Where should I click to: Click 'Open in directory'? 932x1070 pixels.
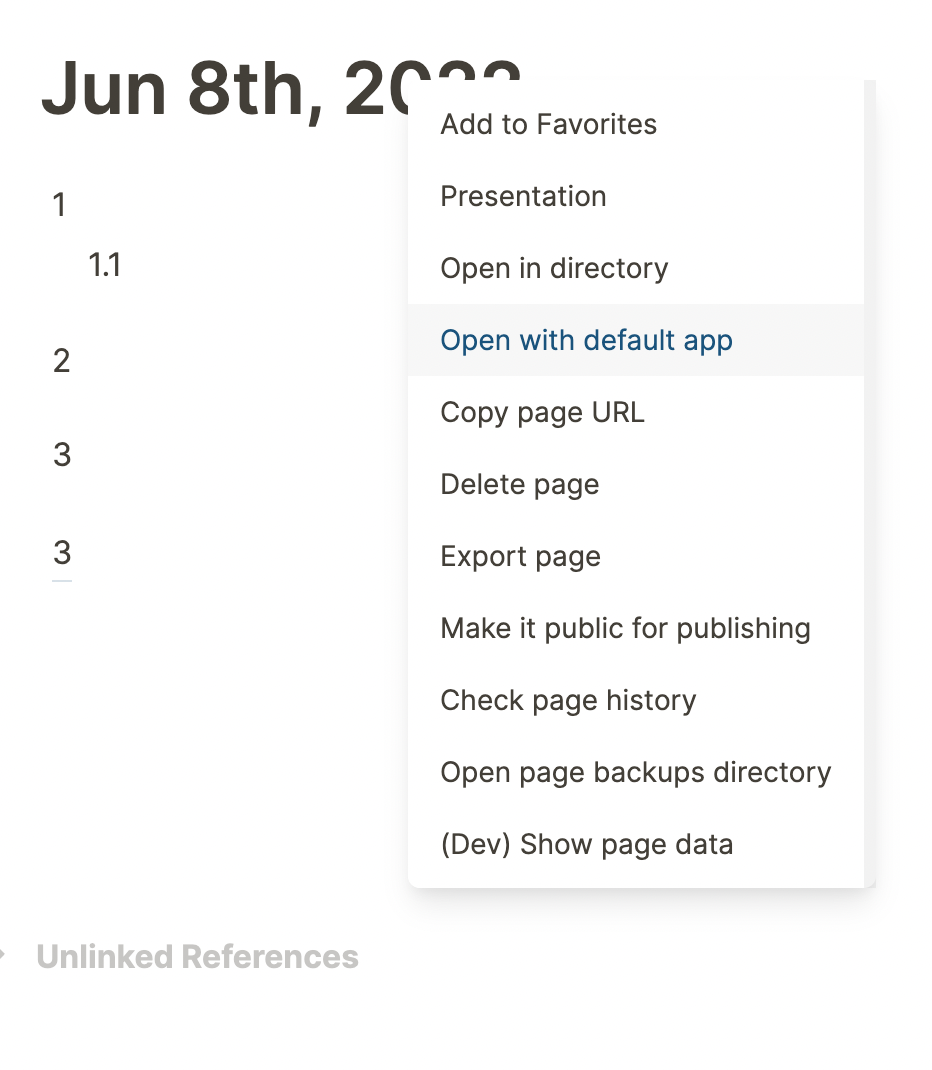pos(553,268)
